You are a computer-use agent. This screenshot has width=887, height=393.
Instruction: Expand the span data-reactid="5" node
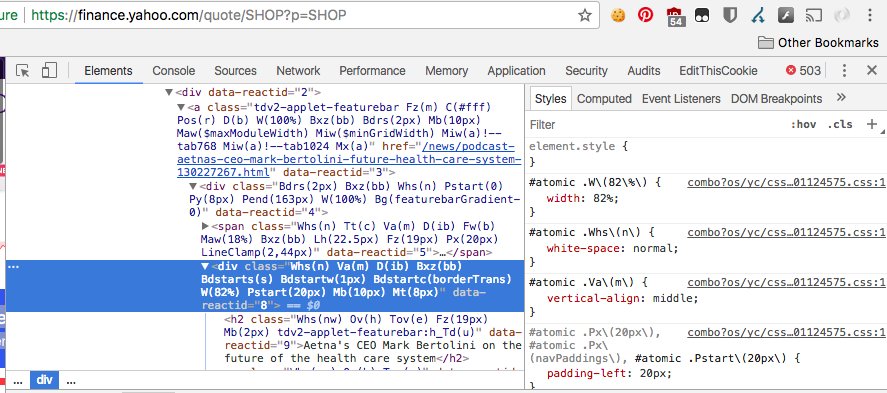[x=206, y=226]
